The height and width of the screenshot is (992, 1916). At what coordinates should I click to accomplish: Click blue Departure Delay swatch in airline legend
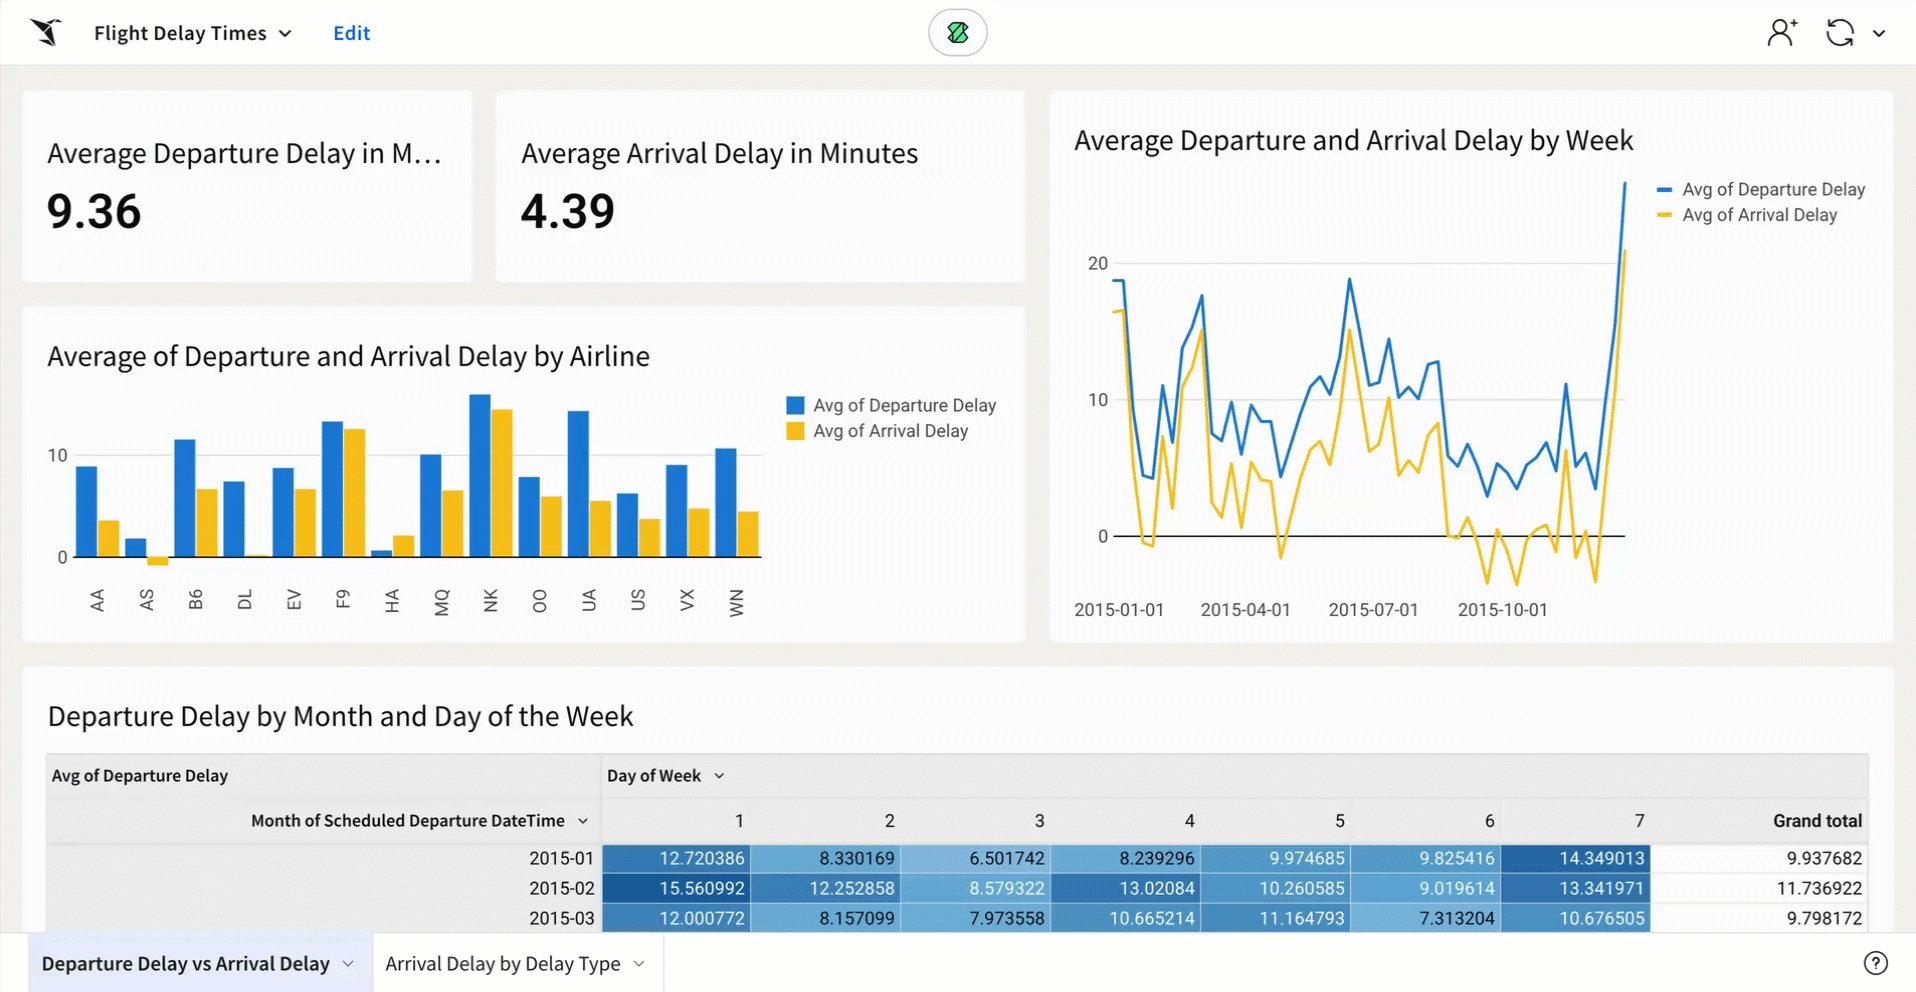795,405
